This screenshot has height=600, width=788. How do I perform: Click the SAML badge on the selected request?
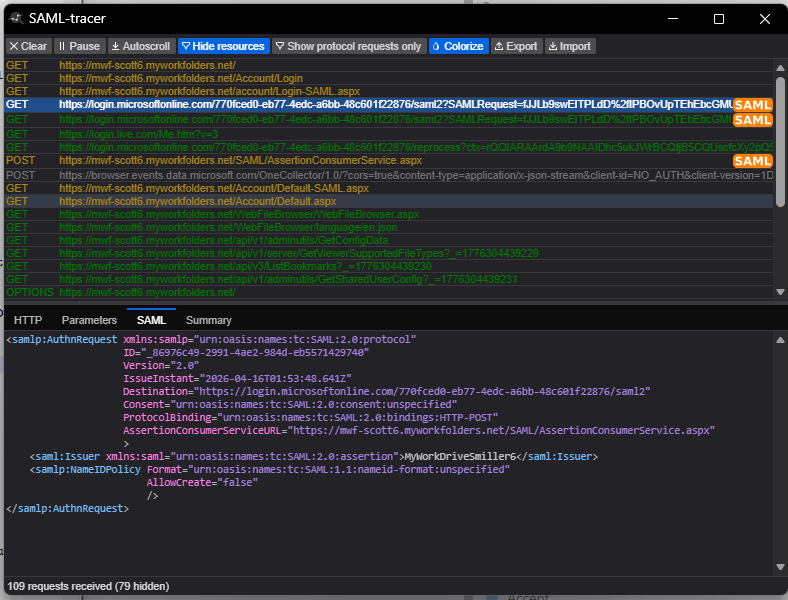(x=752, y=104)
